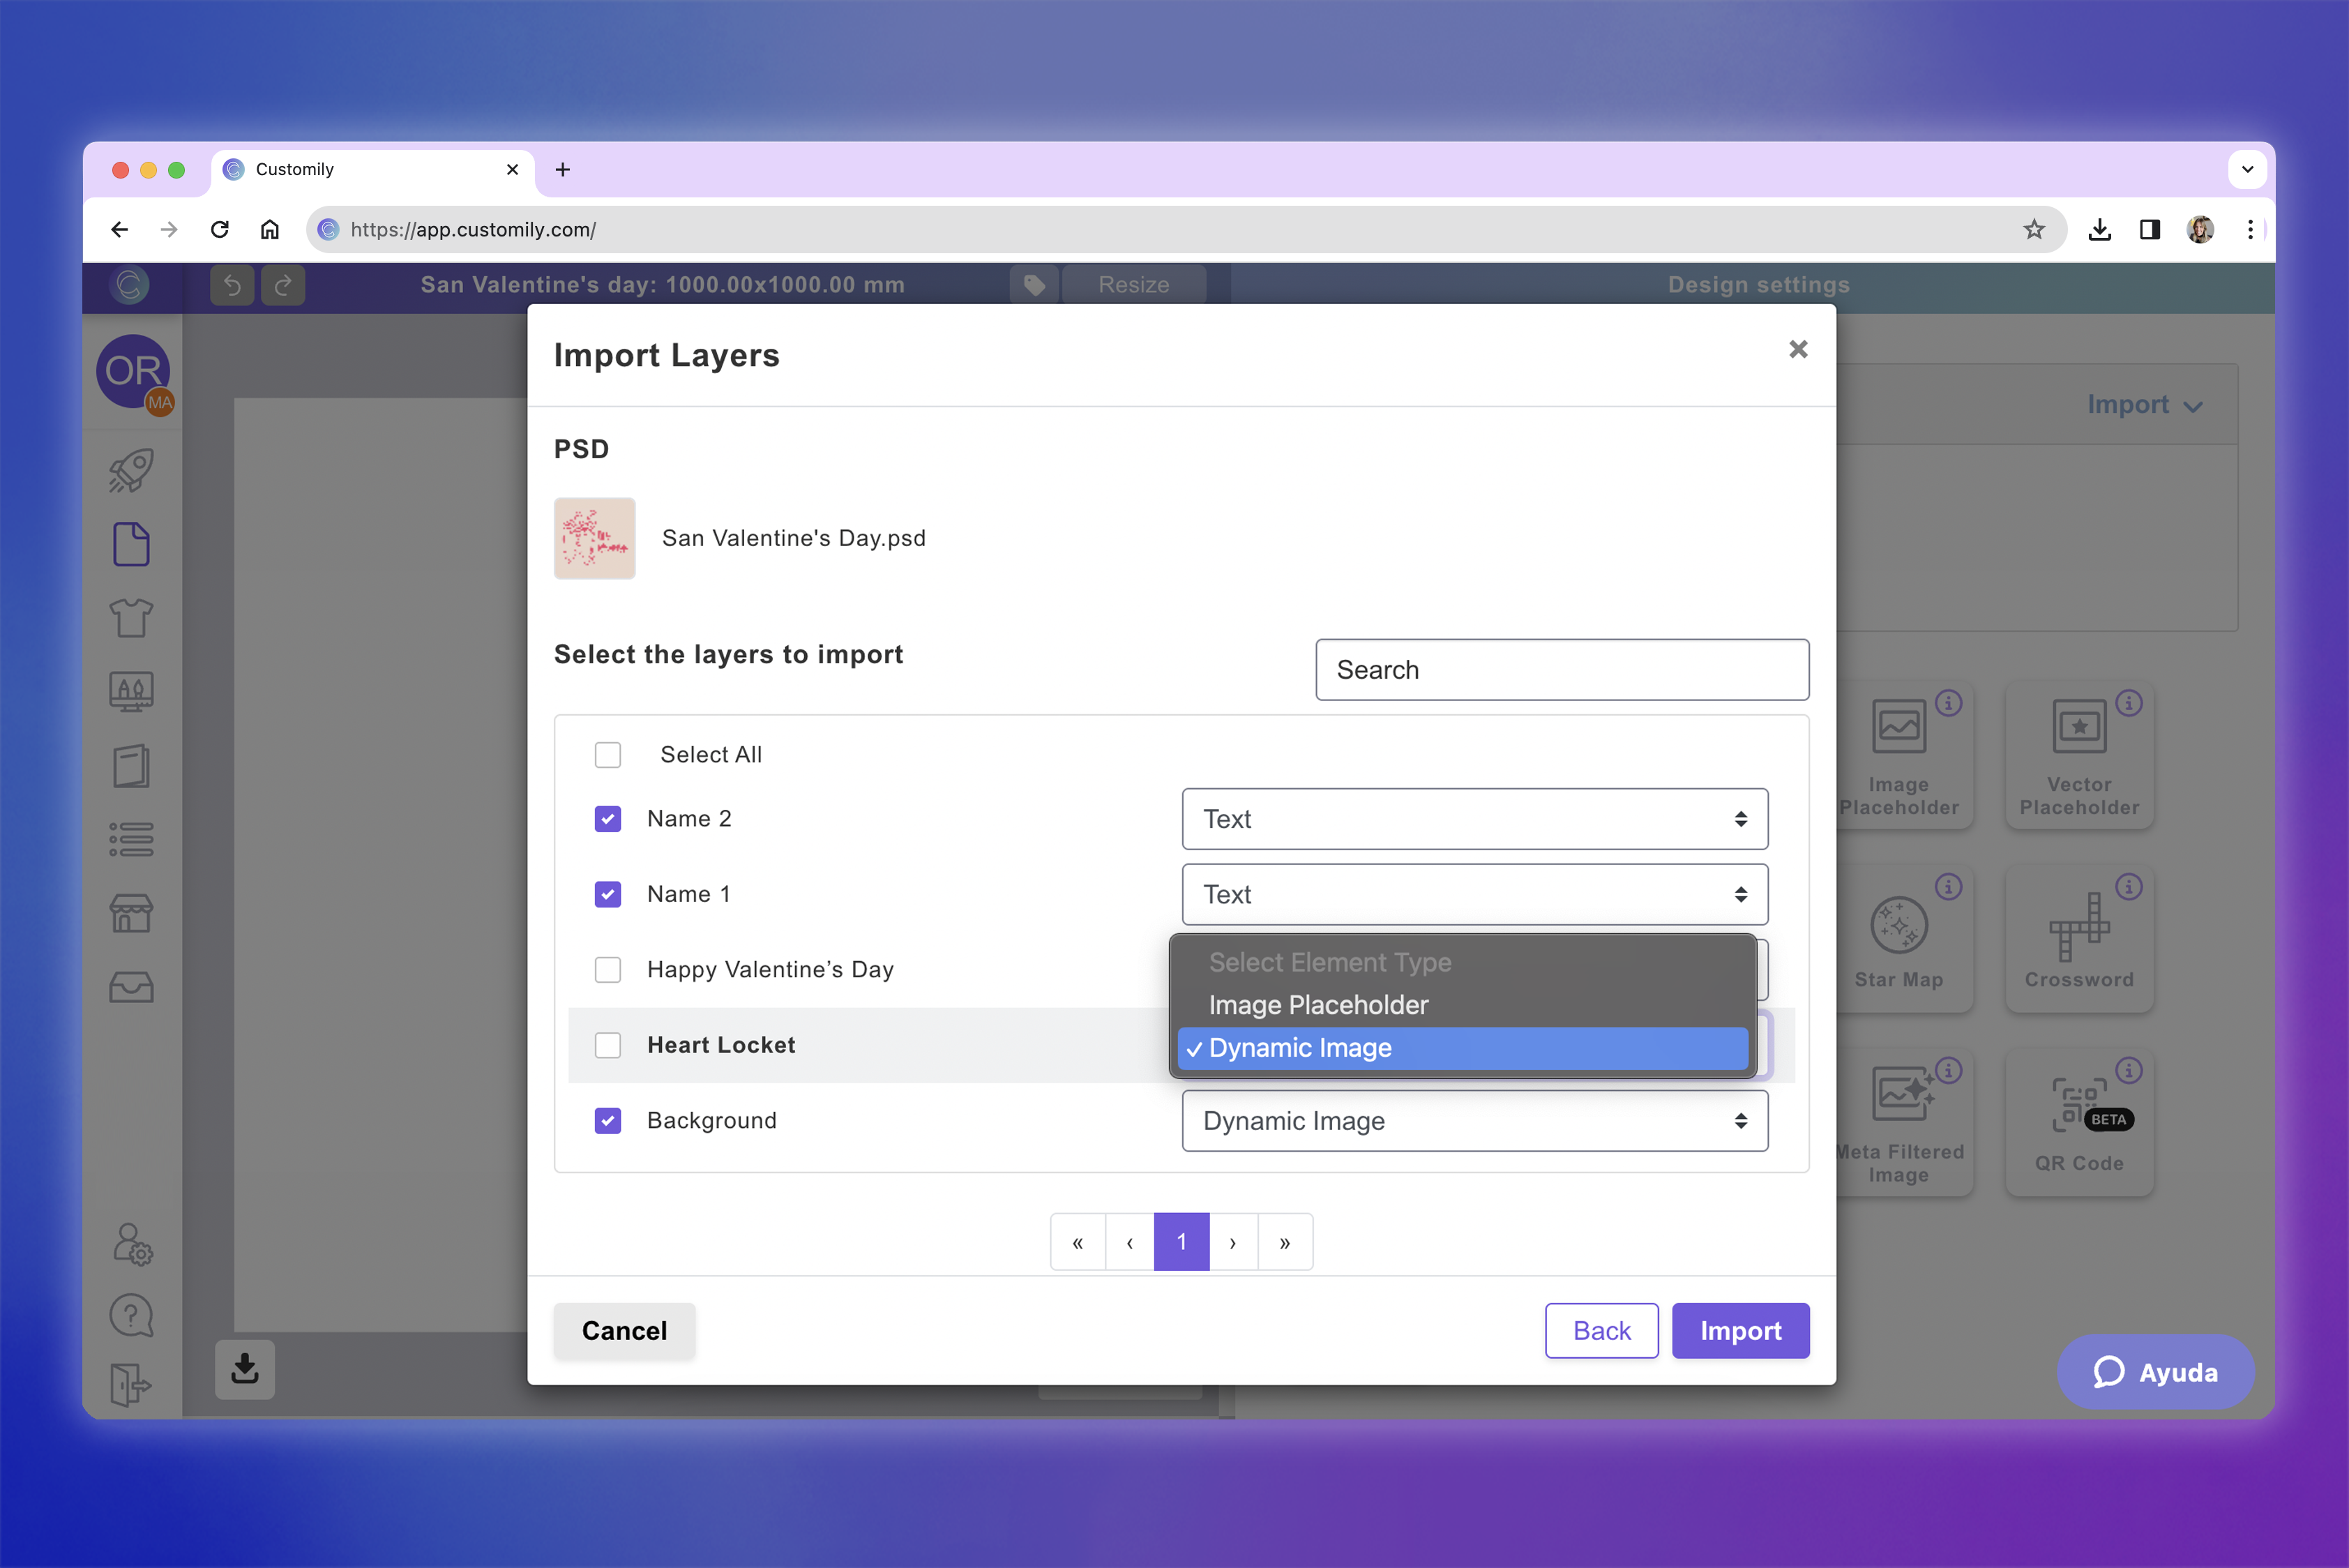The image size is (2349, 1568).
Task: Click the PSD file thumbnail
Action: pos(595,538)
